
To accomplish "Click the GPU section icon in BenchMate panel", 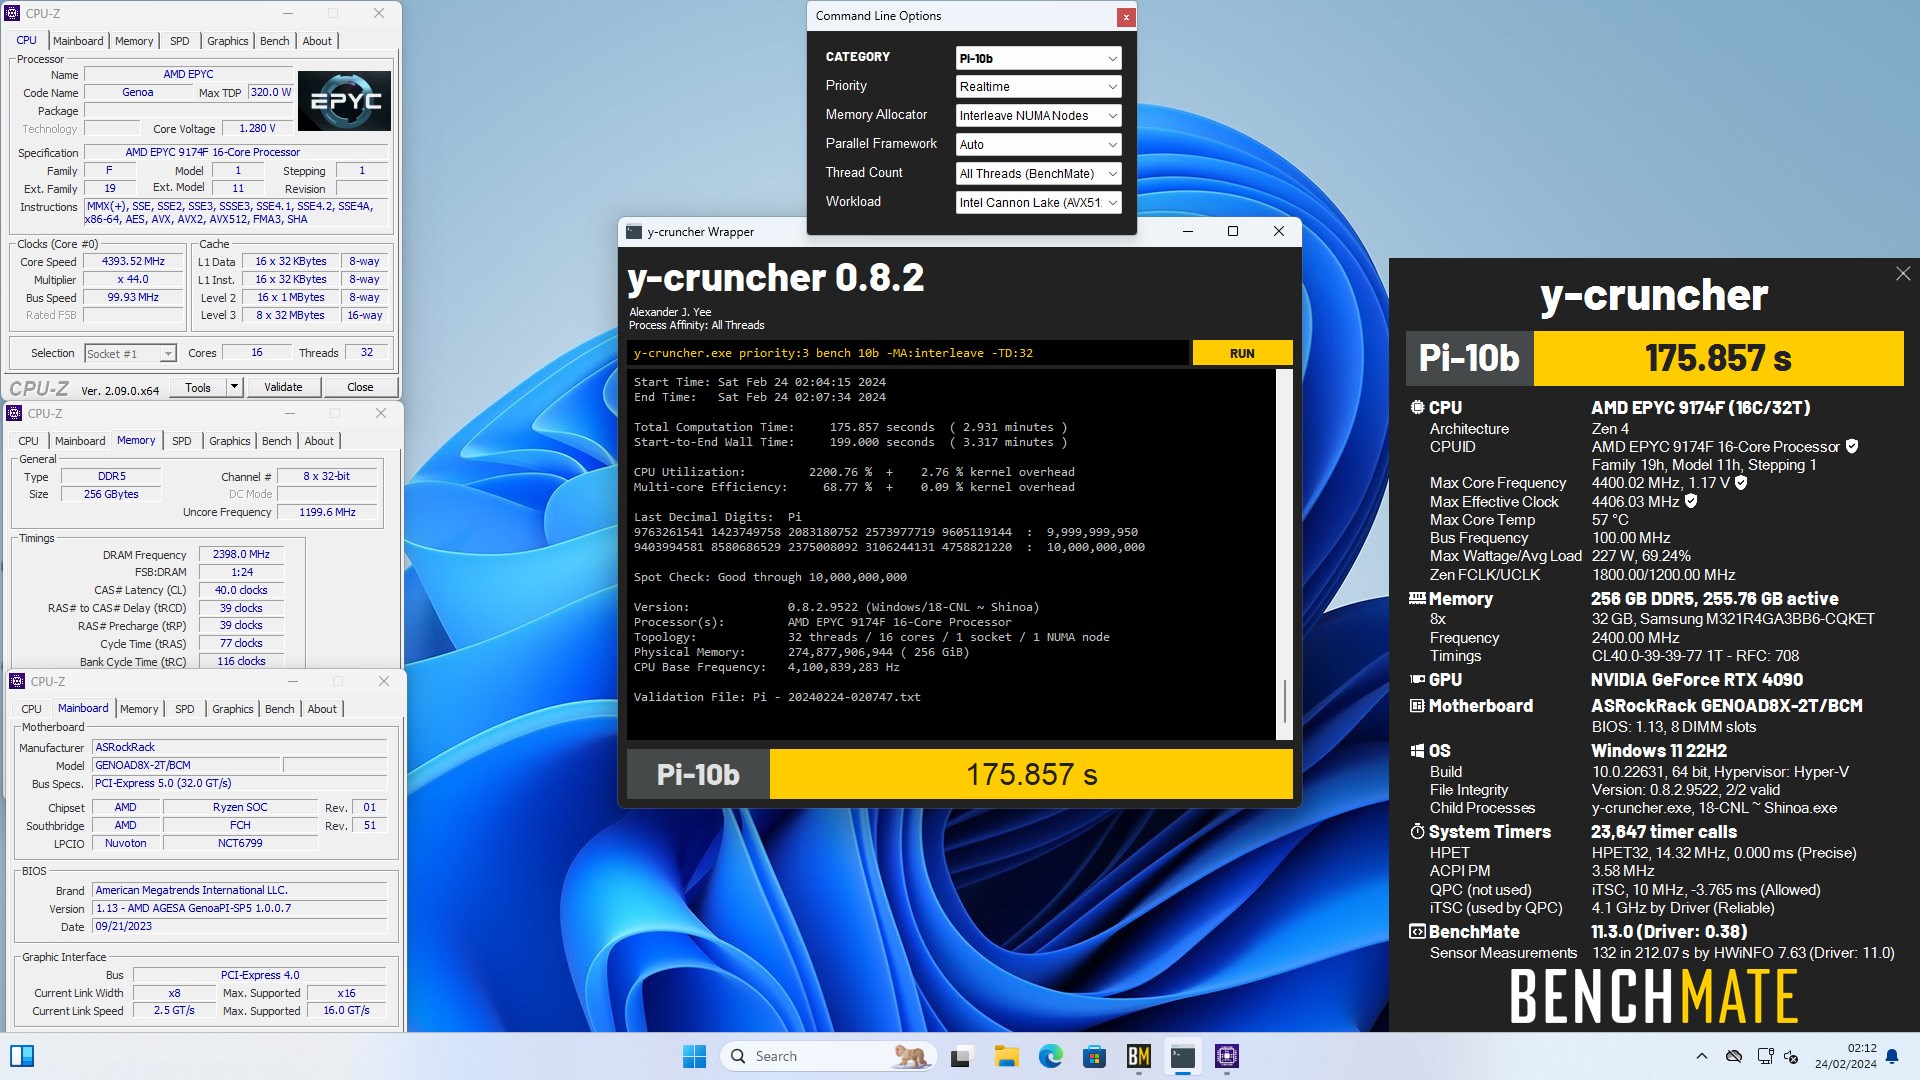I will [1417, 680].
